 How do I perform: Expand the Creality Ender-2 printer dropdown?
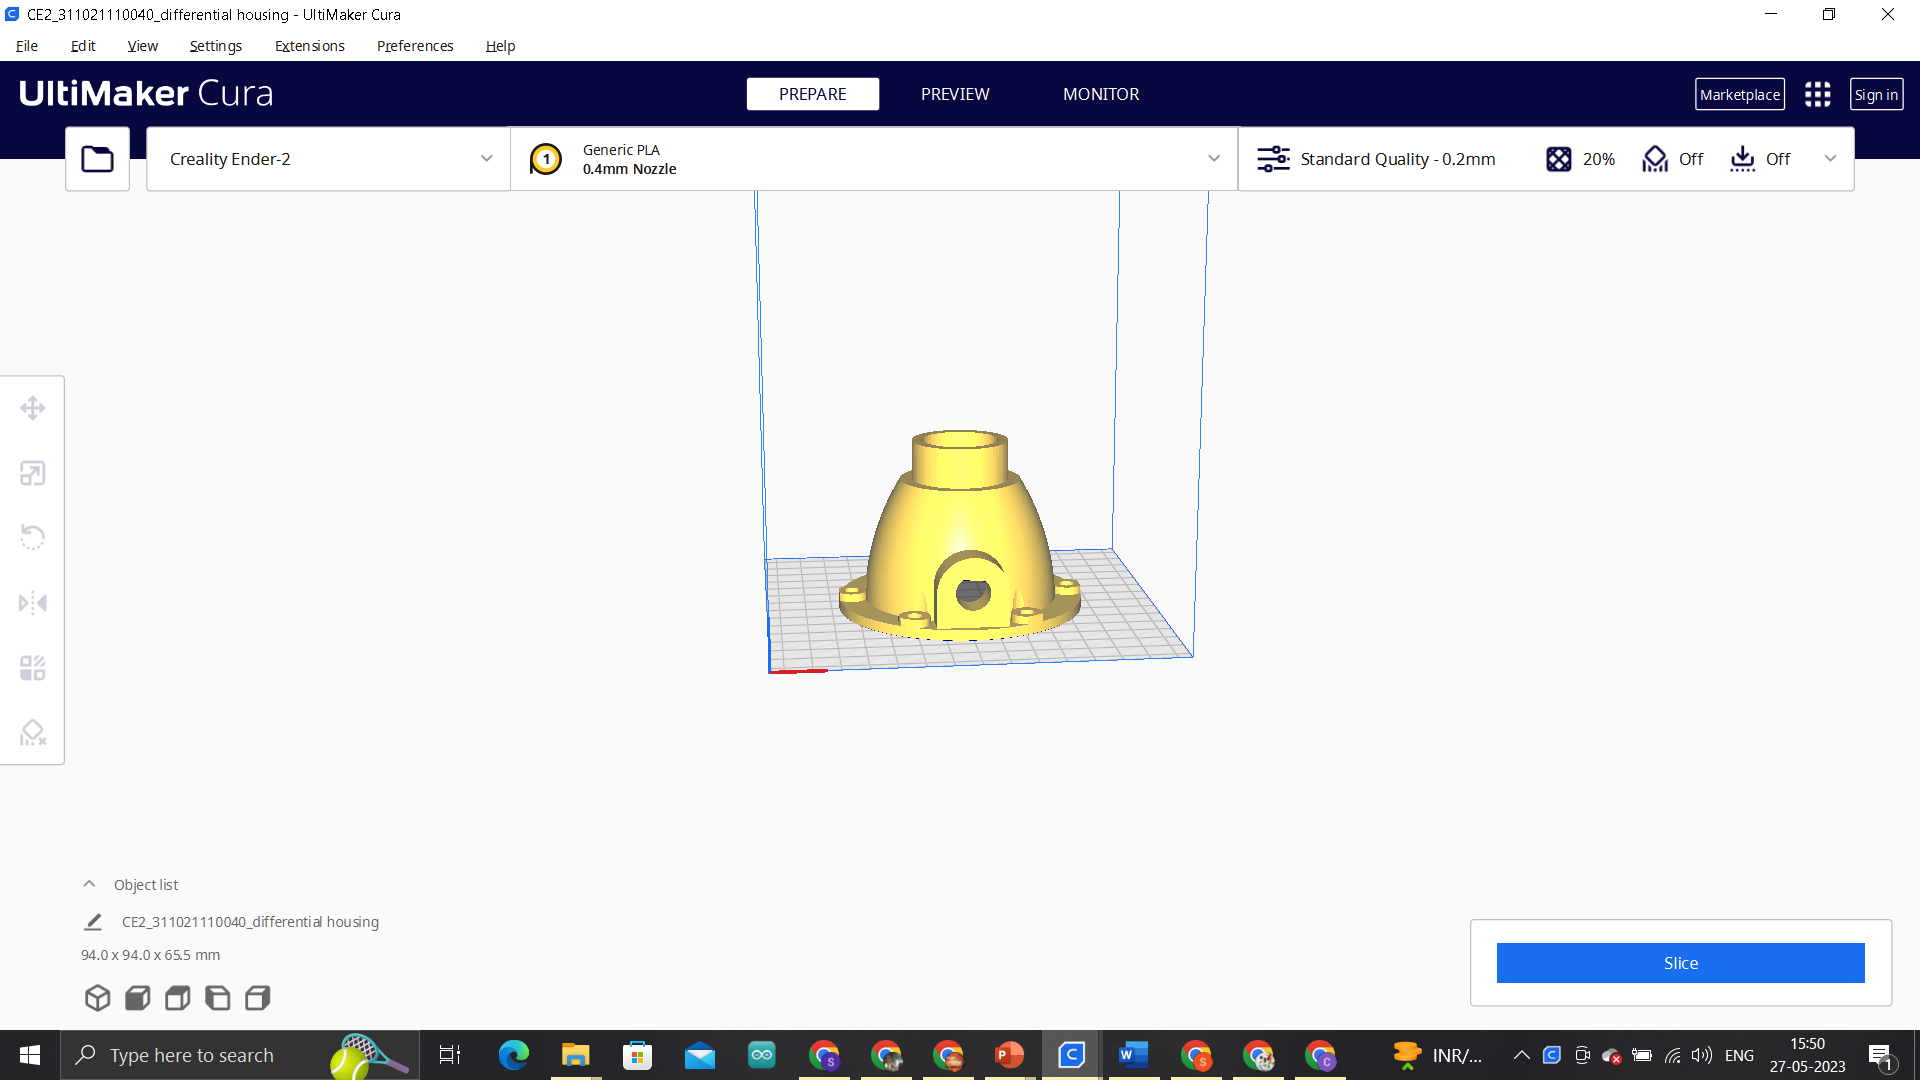pos(328,159)
